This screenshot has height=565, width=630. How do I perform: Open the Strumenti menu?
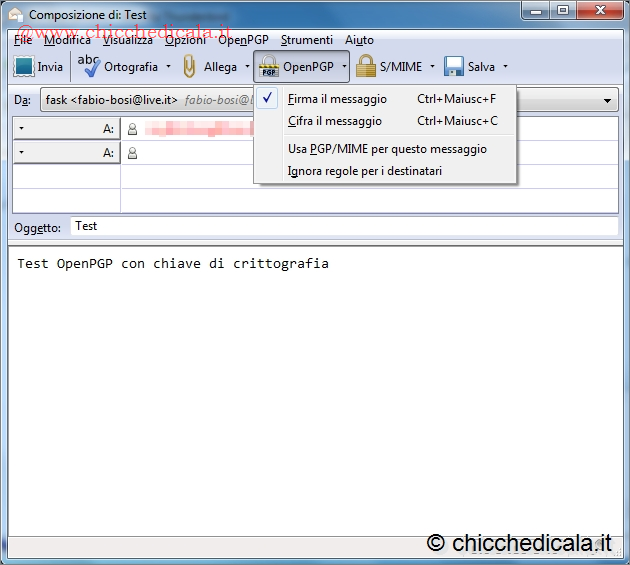click(306, 40)
